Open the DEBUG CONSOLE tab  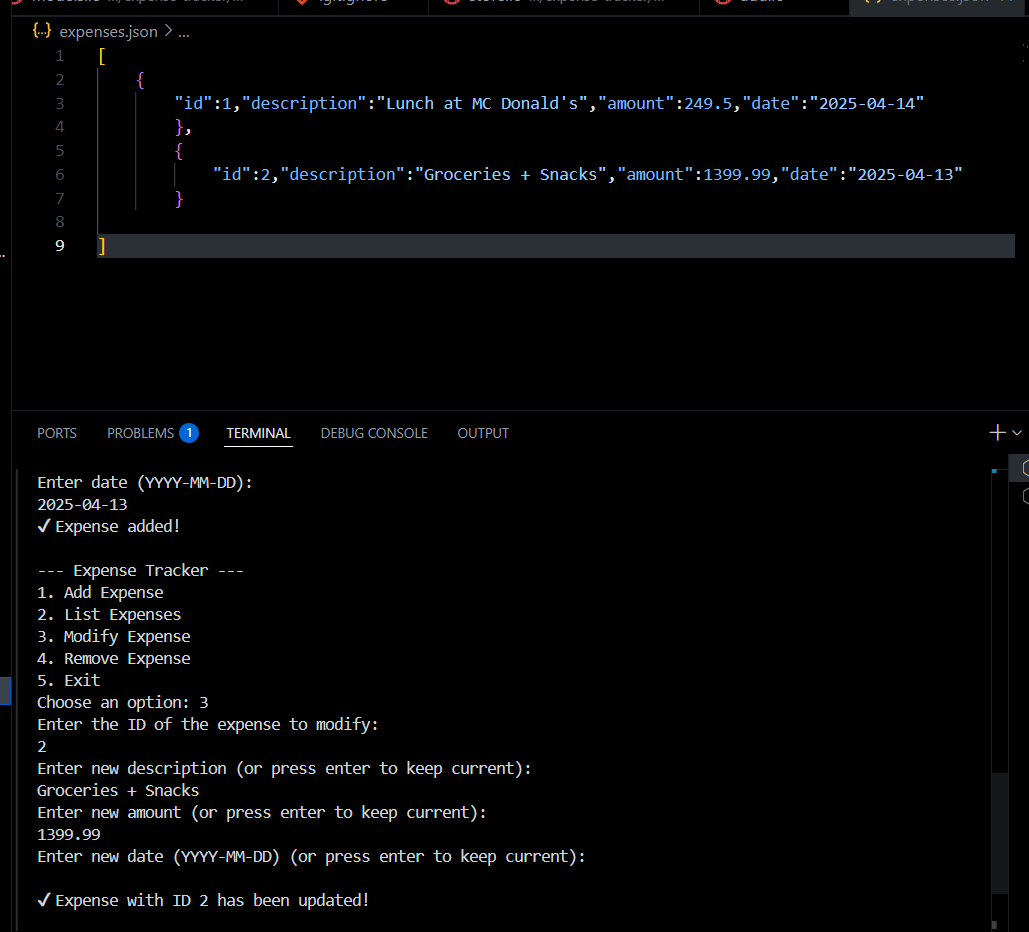[374, 433]
